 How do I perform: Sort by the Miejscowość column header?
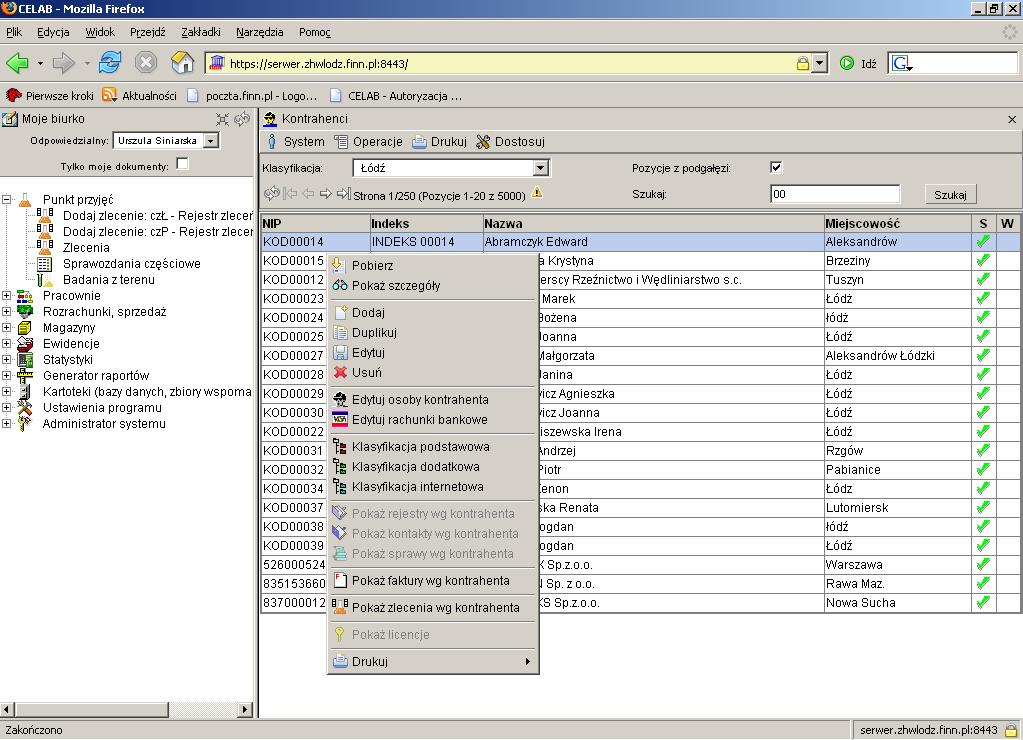[x=897, y=223]
